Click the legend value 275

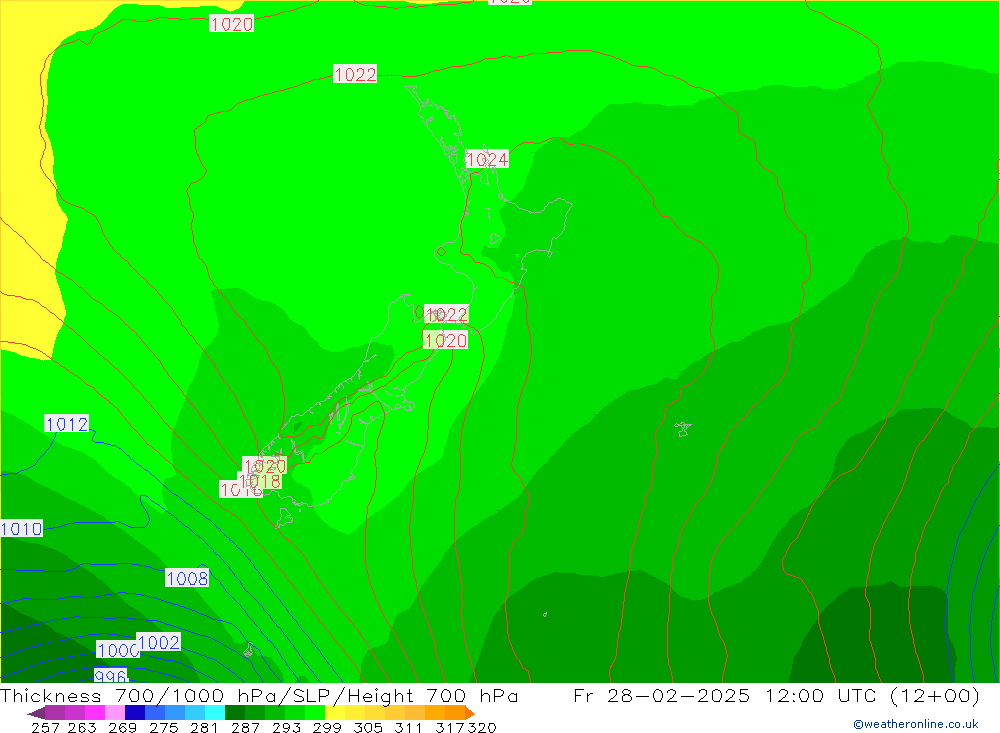click(x=164, y=727)
